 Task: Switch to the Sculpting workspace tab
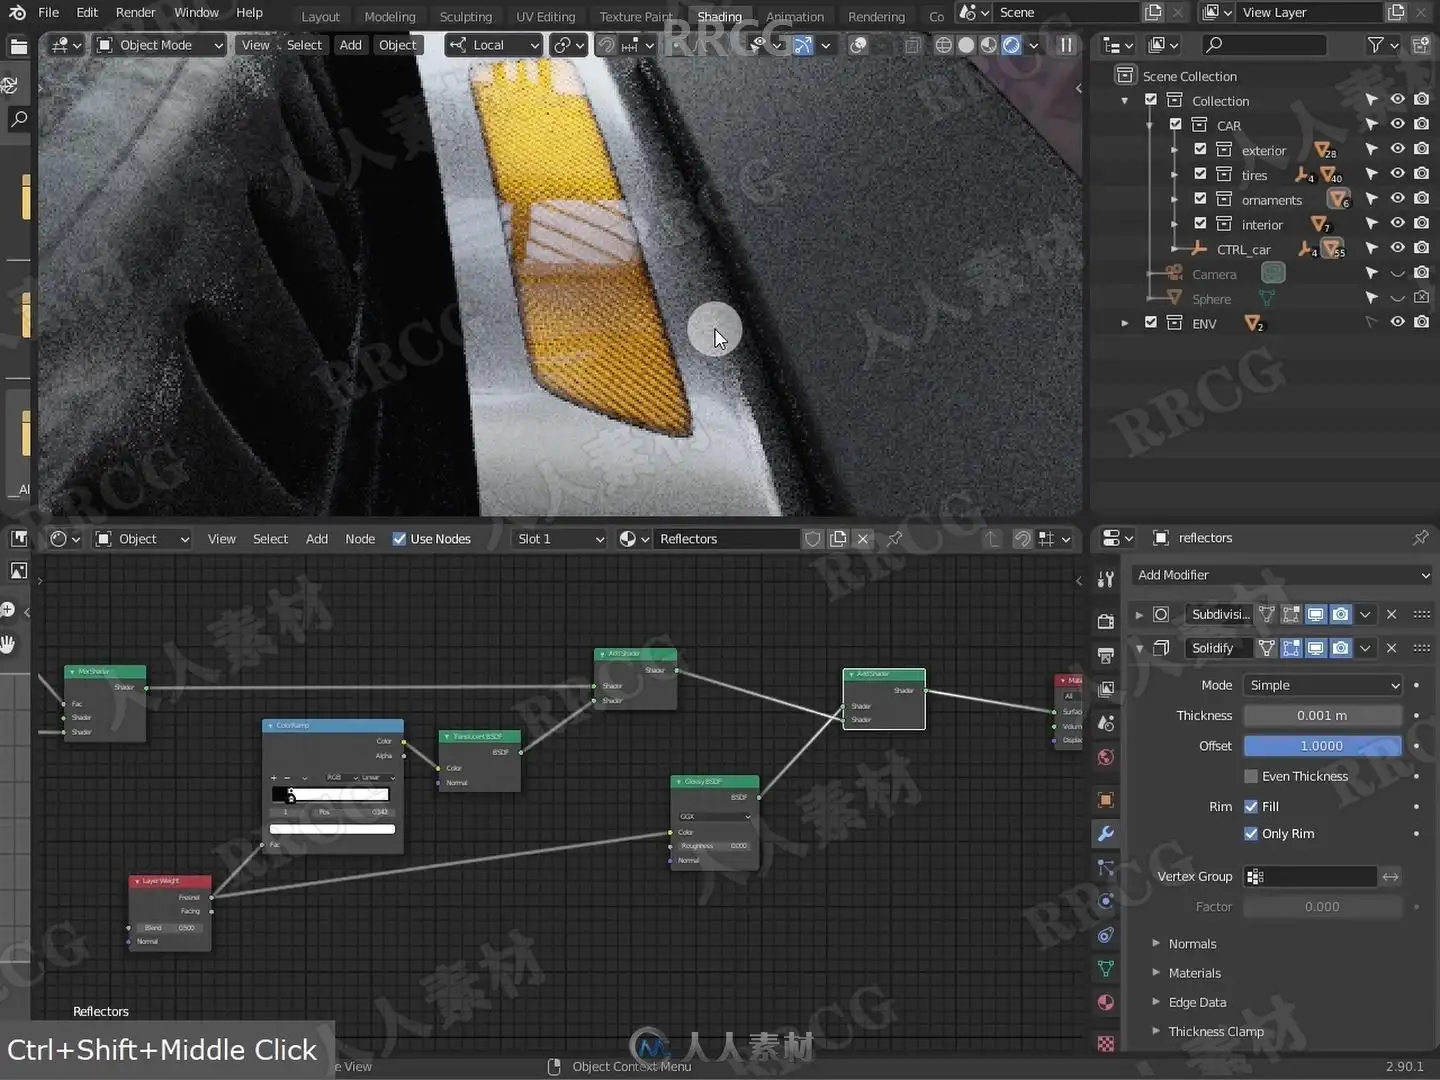(x=466, y=17)
